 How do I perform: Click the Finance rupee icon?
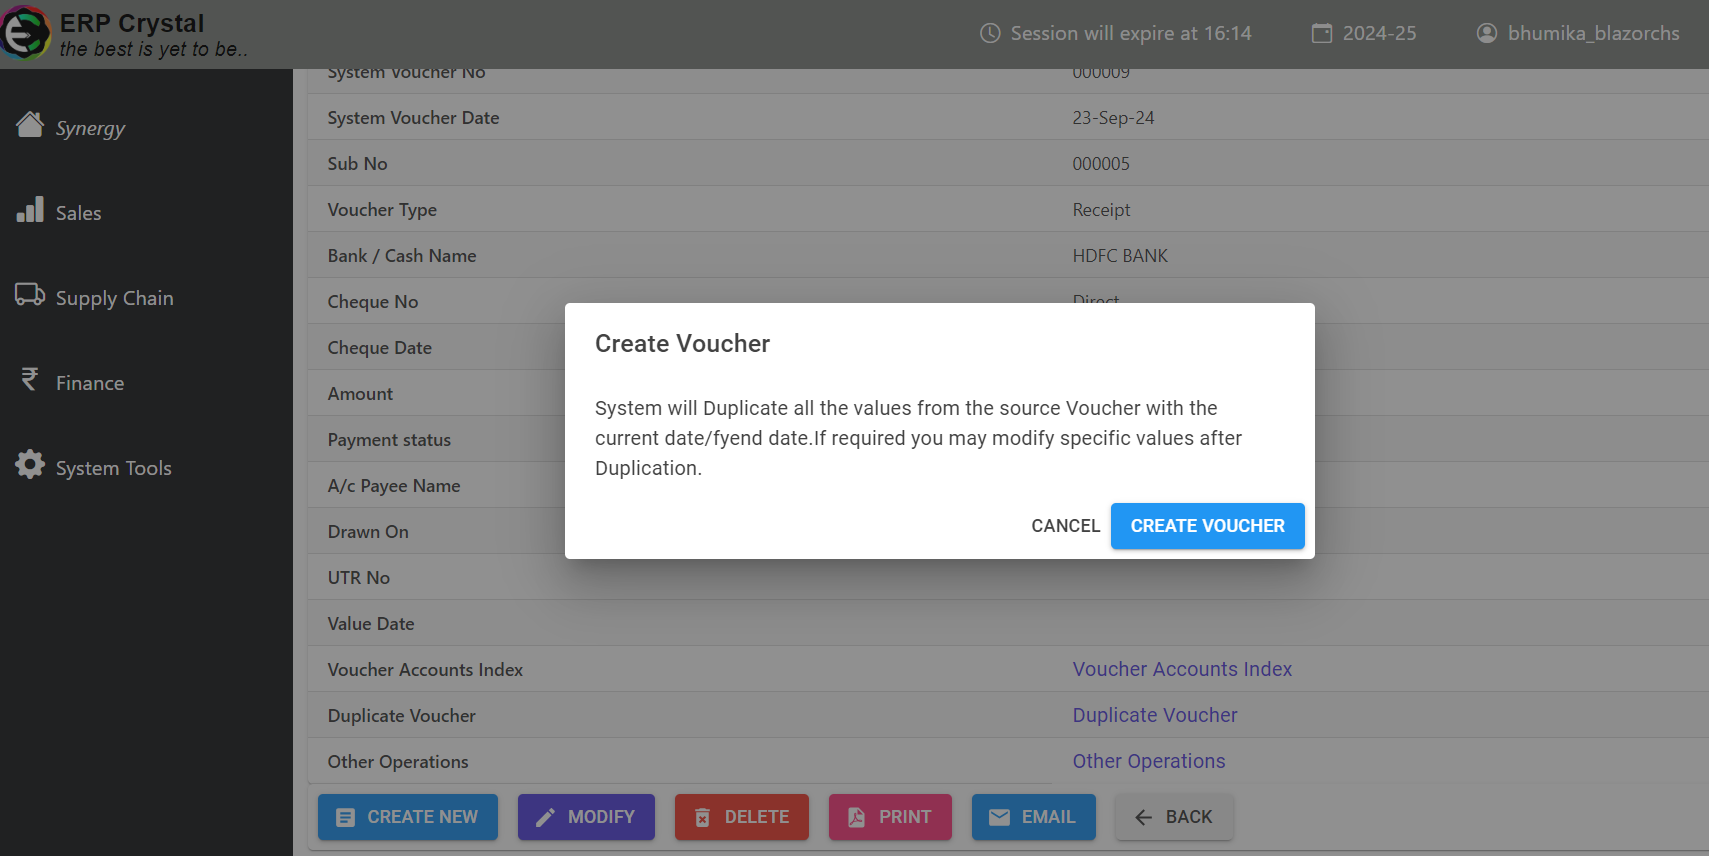[30, 380]
